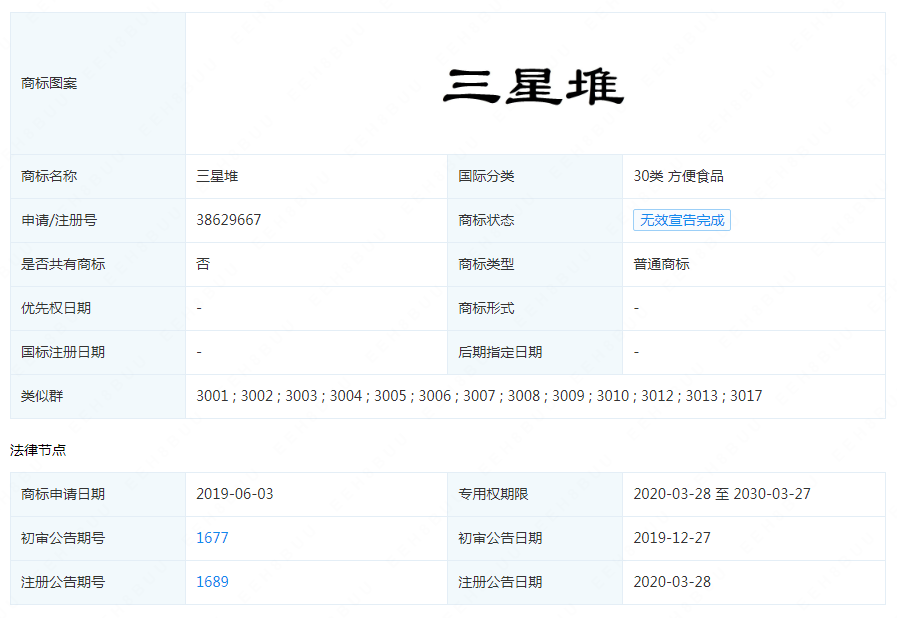
Task: Click the 商标形式 label
Action: coord(486,308)
